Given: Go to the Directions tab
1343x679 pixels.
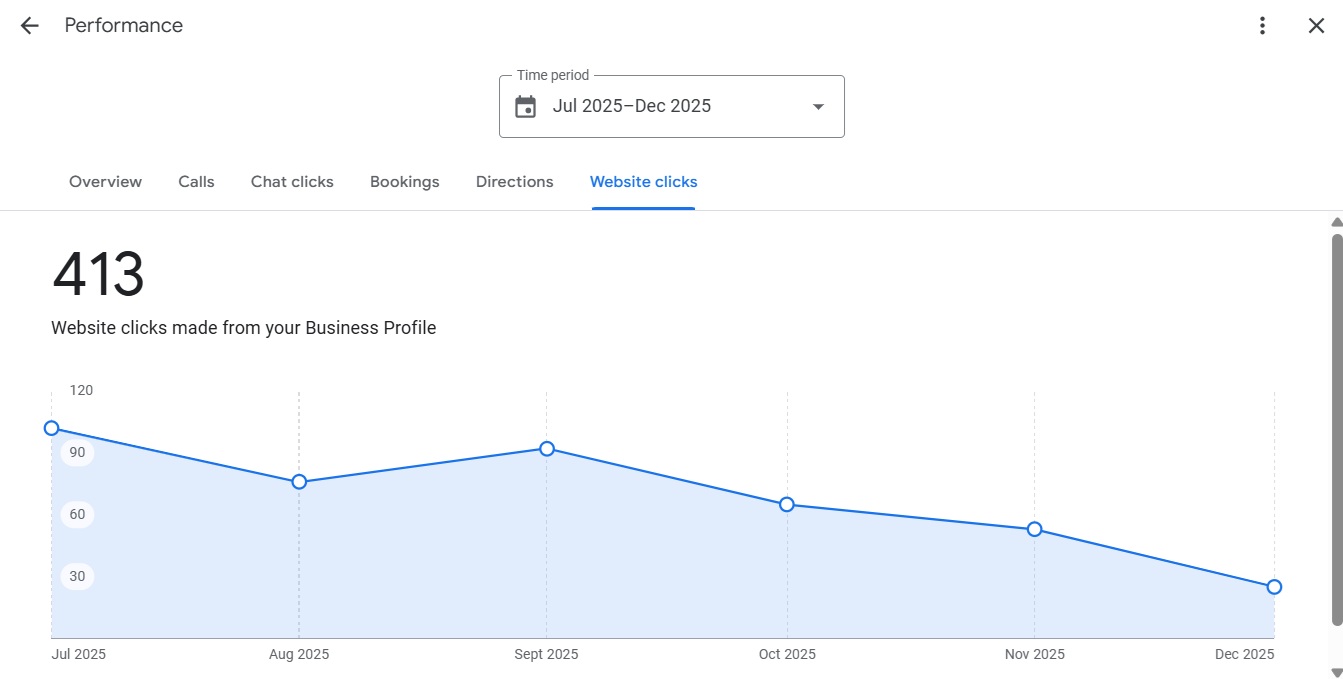Looking at the screenshot, I should (x=514, y=182).
